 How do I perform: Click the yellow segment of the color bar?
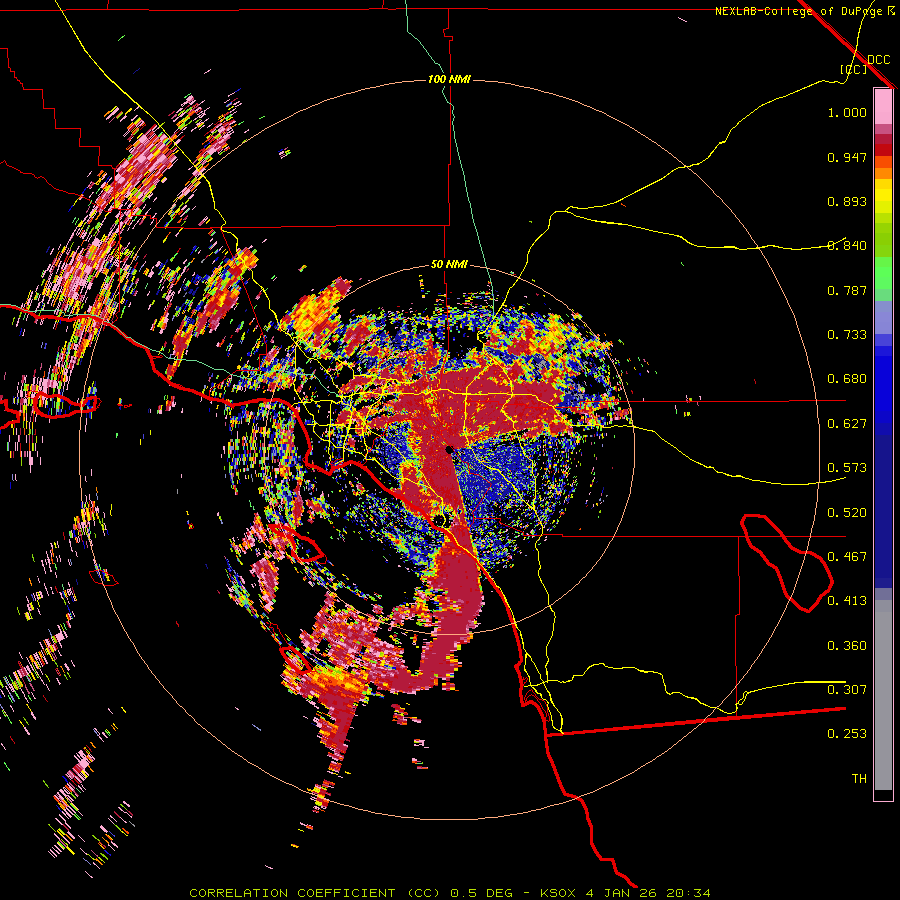pyautogui.click(x=883, y=196)
